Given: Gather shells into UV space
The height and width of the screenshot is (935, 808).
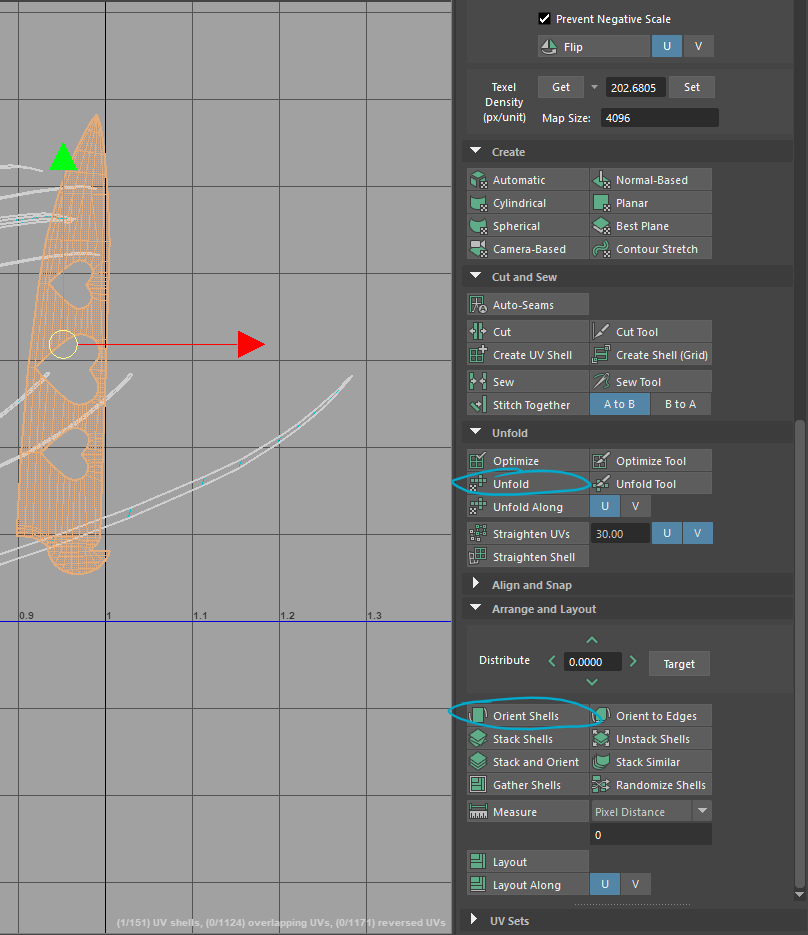Looking at the screenshot, I should 528,785.
